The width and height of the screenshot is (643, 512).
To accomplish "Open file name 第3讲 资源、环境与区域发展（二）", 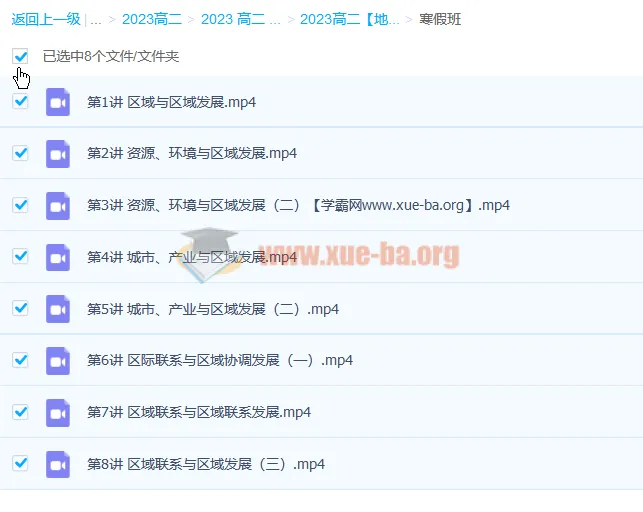I will [x=298, y=206].
